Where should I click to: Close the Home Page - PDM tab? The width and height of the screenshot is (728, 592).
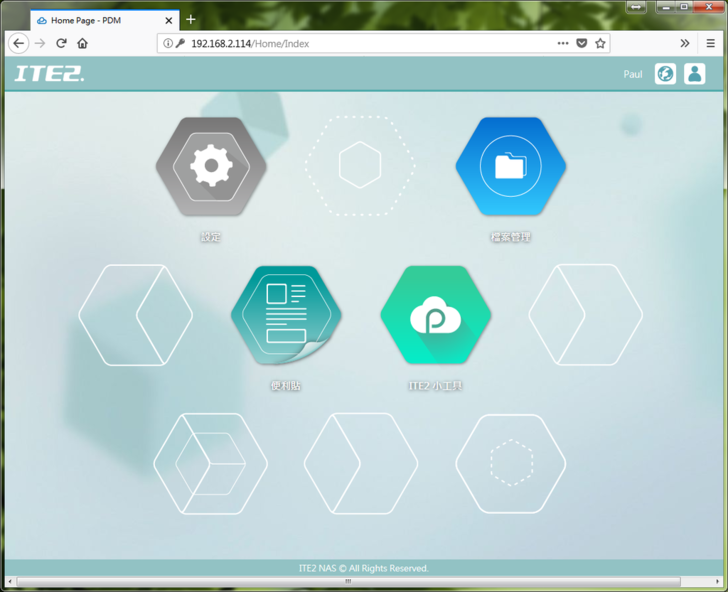(169, 20)
